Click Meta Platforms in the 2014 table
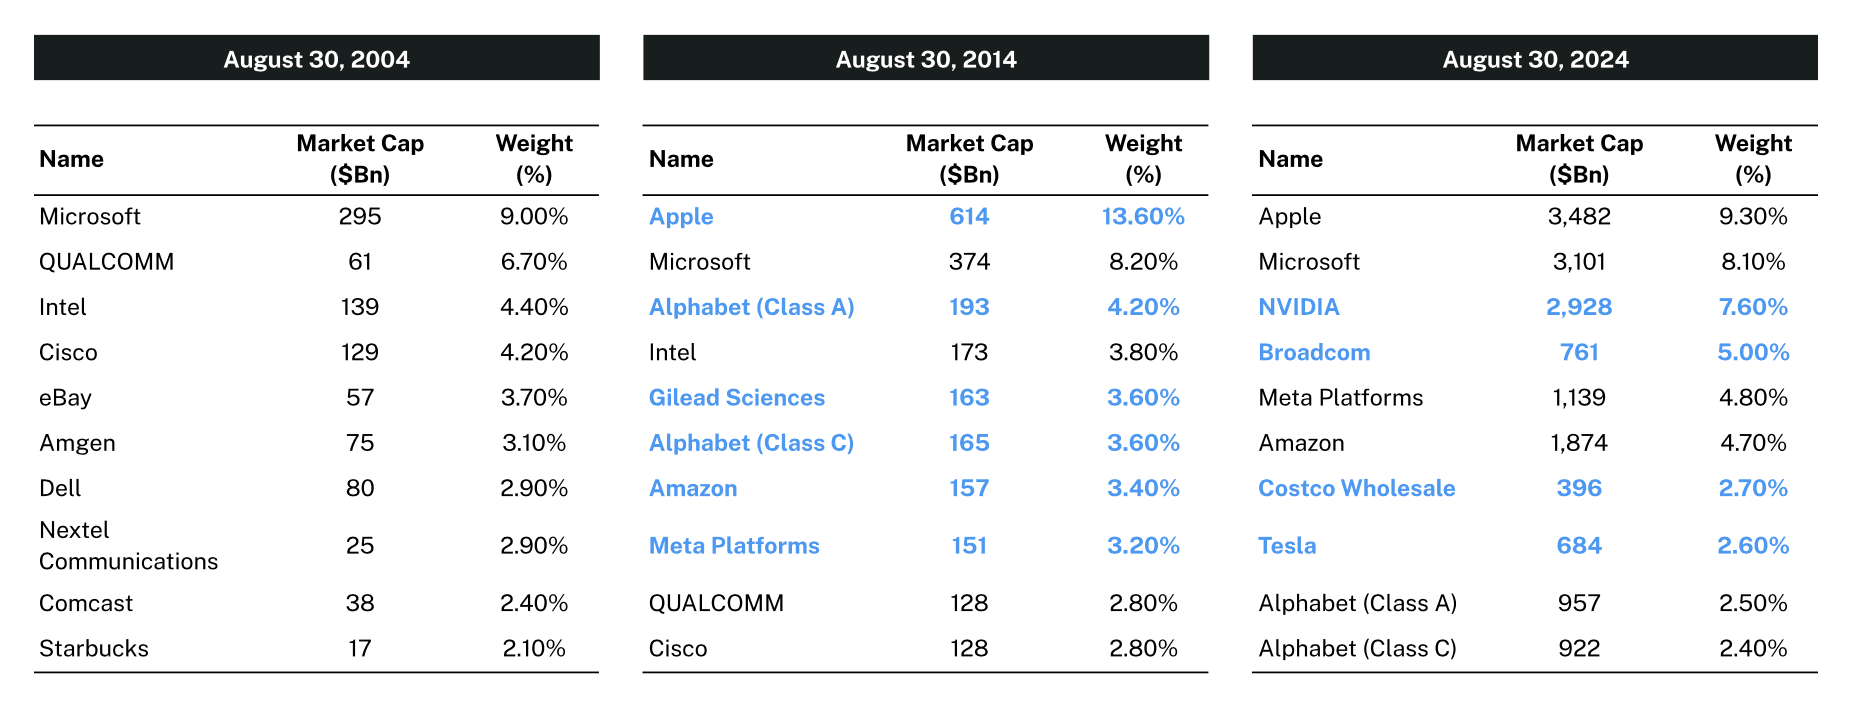This screenshot has height=722, width=1868. [x=734, y=546]
